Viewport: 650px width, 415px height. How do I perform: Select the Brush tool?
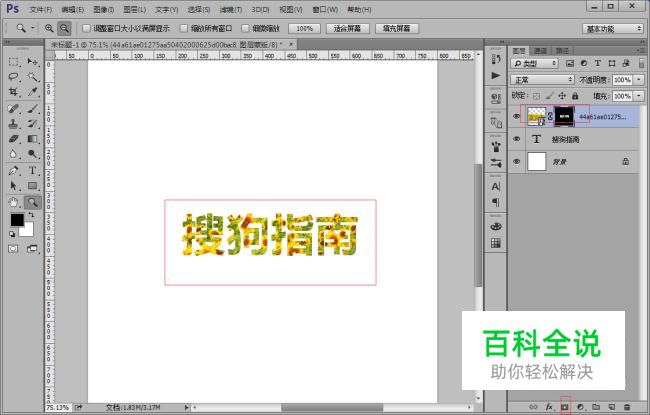32,109
